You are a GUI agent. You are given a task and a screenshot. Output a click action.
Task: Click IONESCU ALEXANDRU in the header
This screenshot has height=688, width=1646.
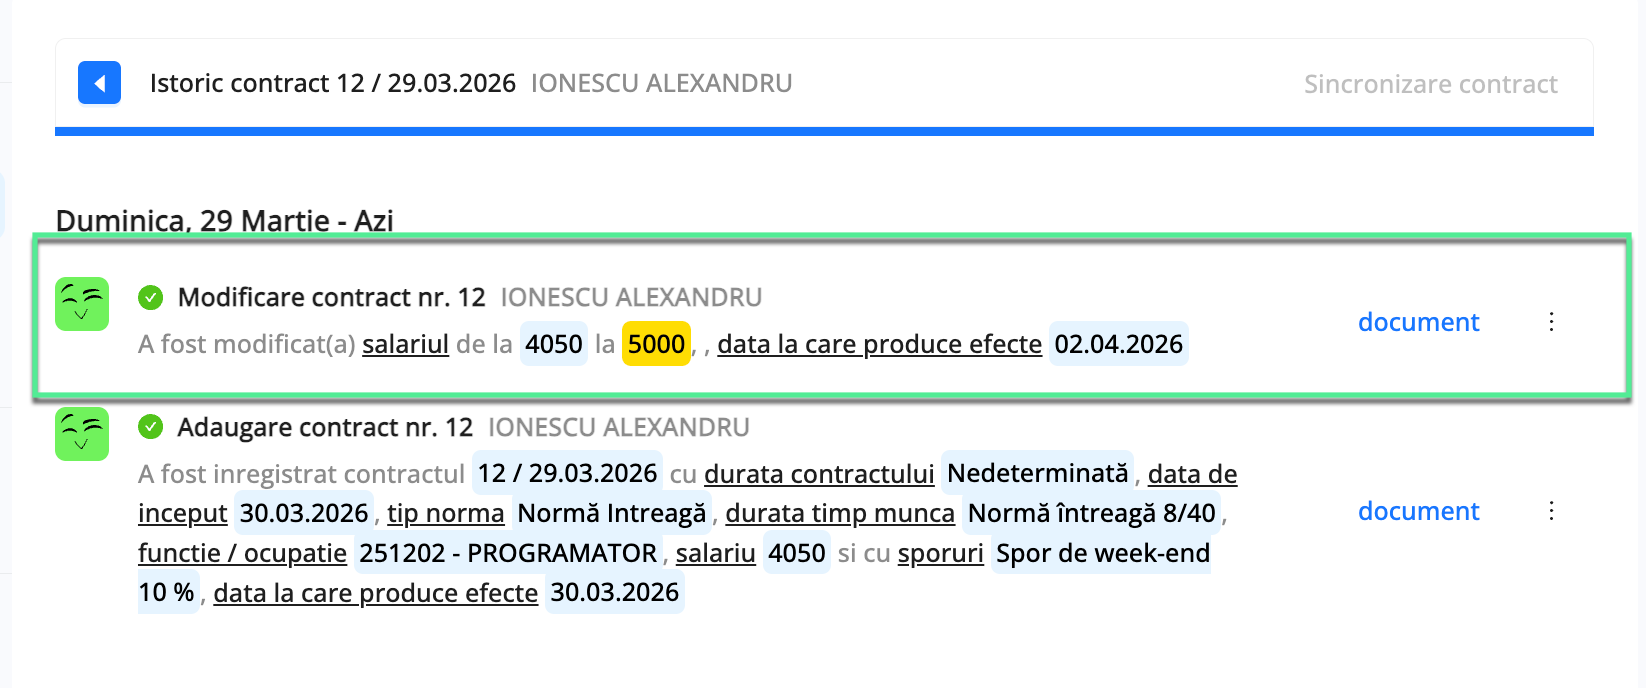point(662,84)
